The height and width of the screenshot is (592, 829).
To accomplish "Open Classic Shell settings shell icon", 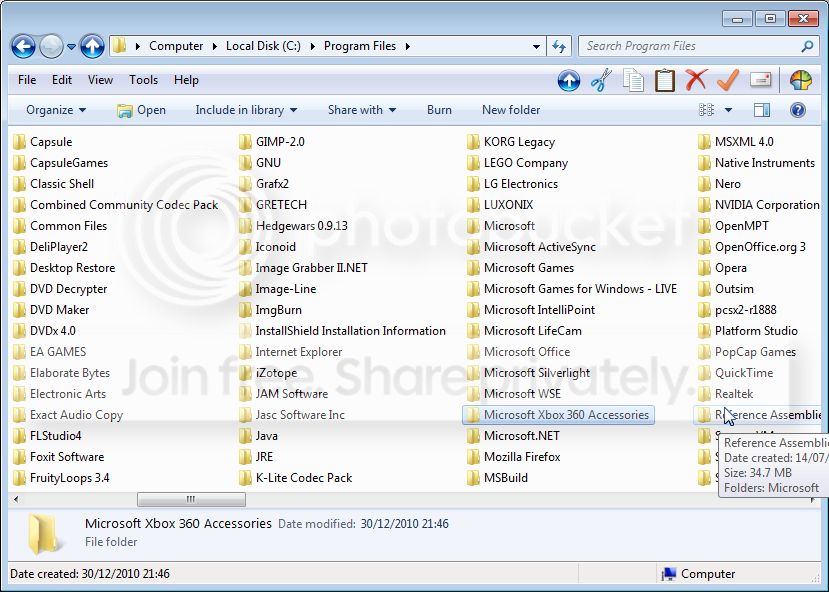I will coord(800,80).
